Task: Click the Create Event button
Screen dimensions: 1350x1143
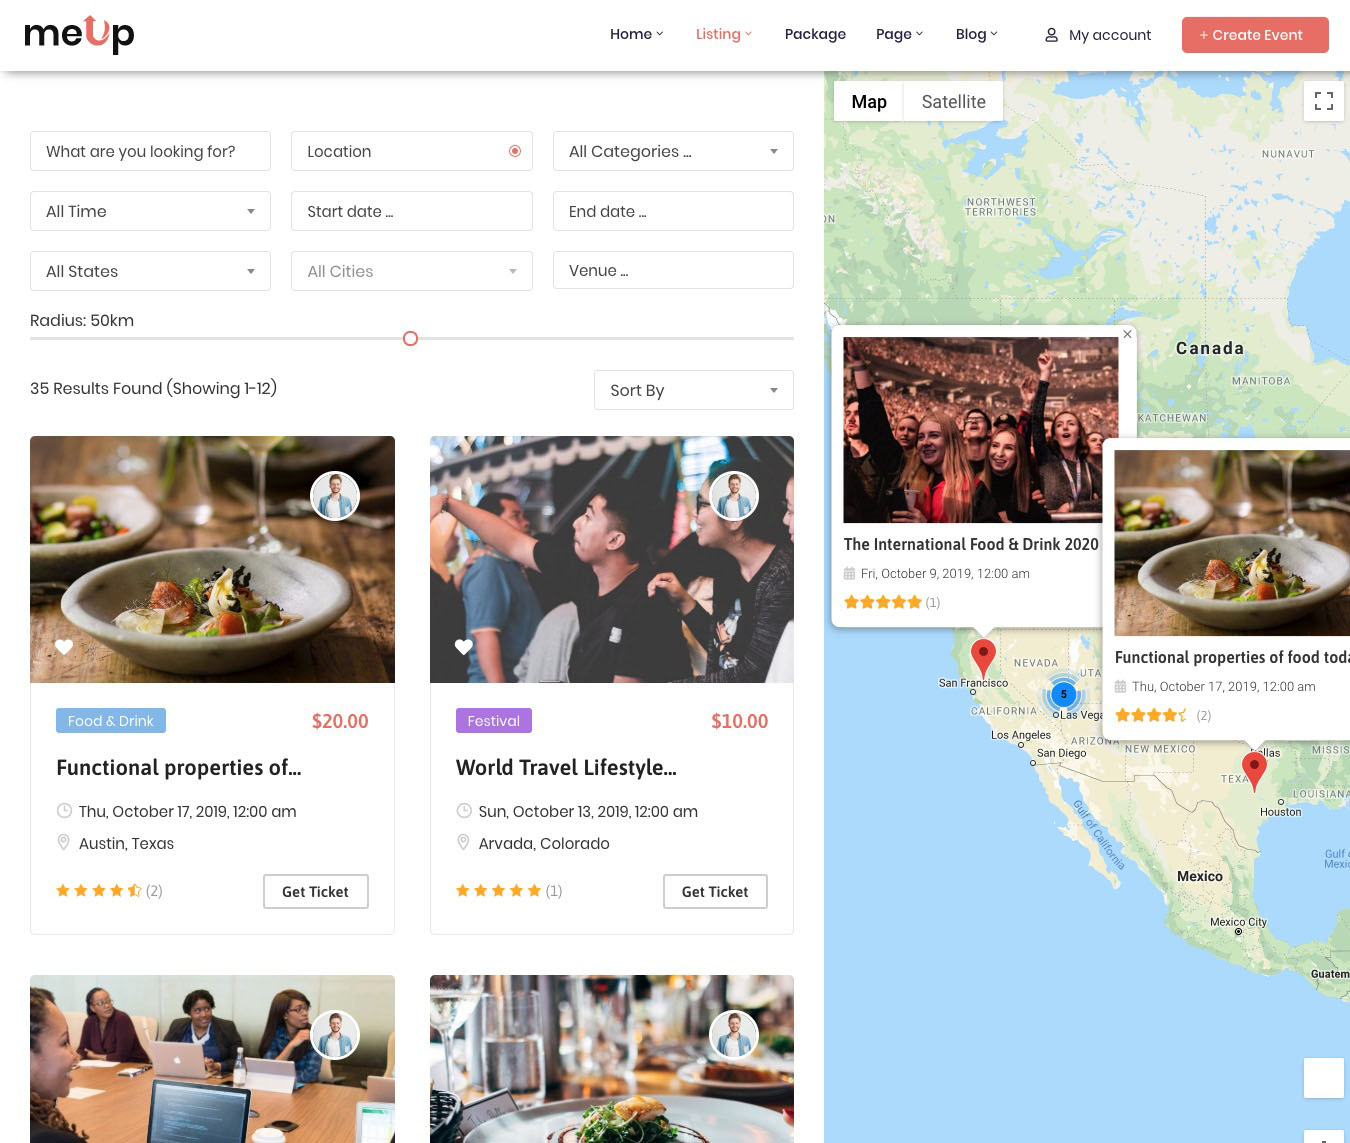Action: (1255, 35)
